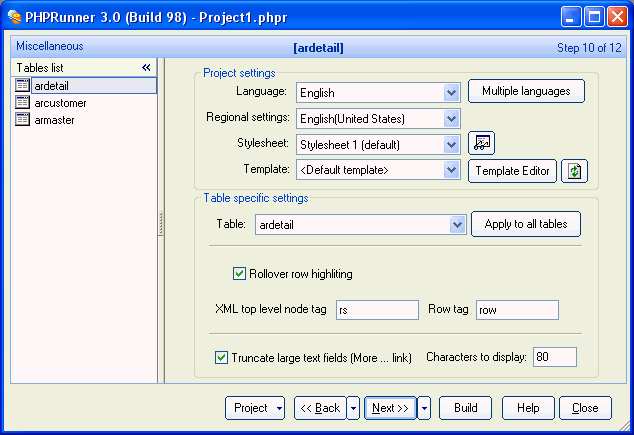Click the vertical splitter grip beside Tables list
Screen dimensions: 634x435
pos(161,223)
